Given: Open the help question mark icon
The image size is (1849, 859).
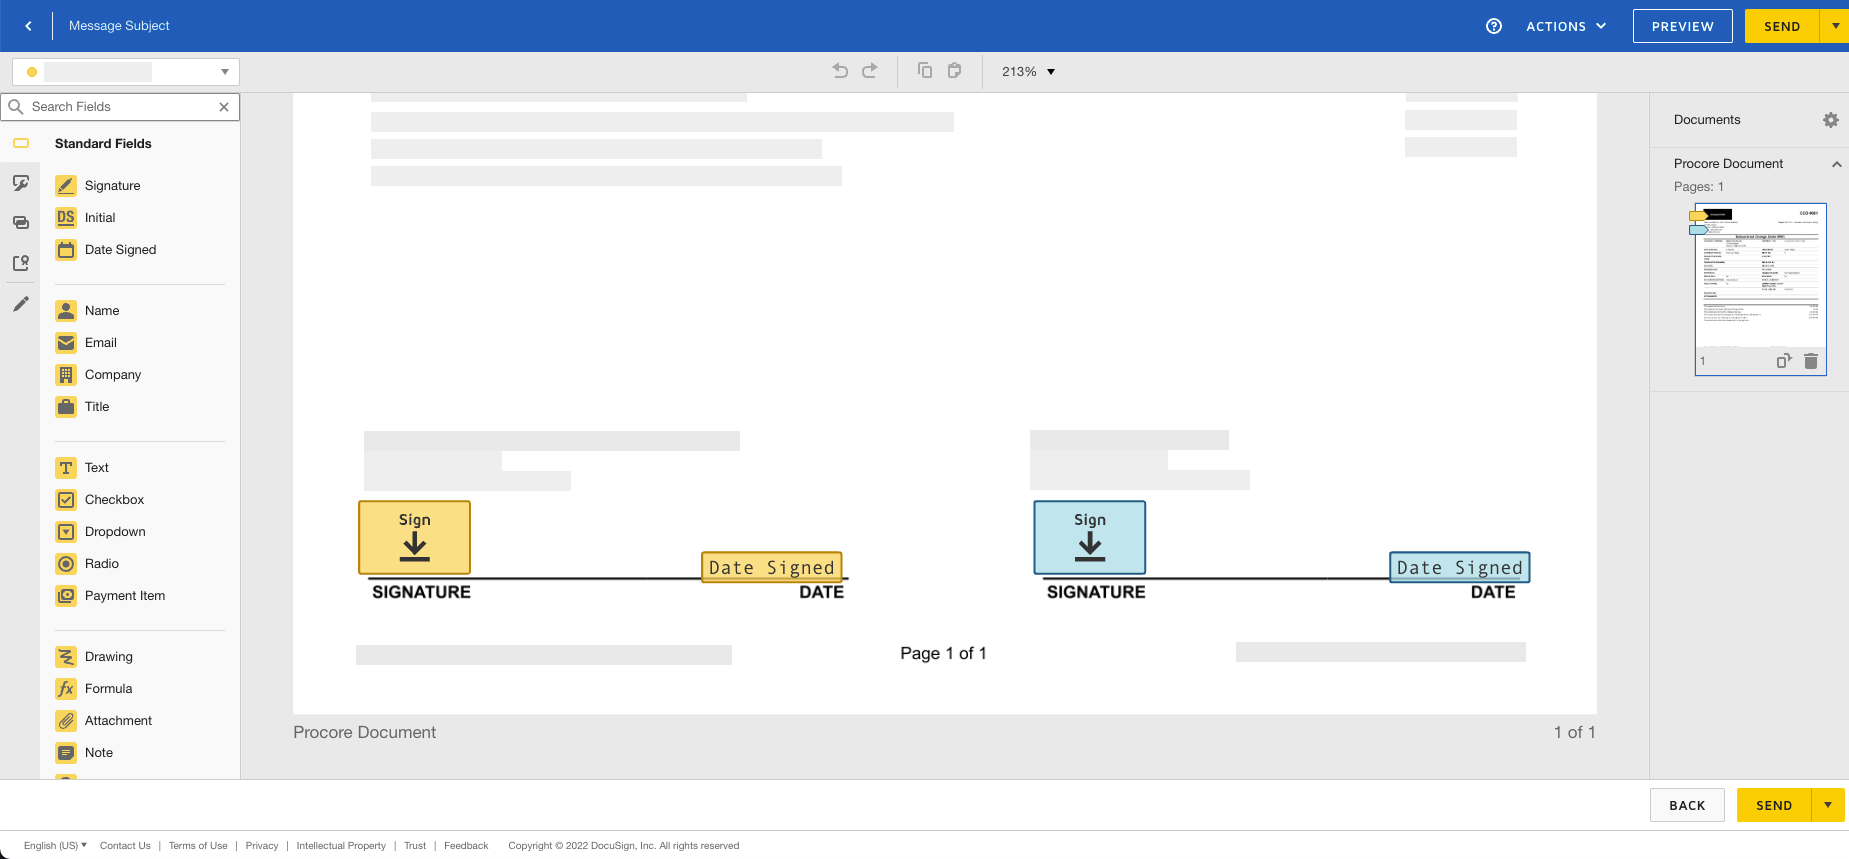Looking at the screenshot, I should [1494, 26].
